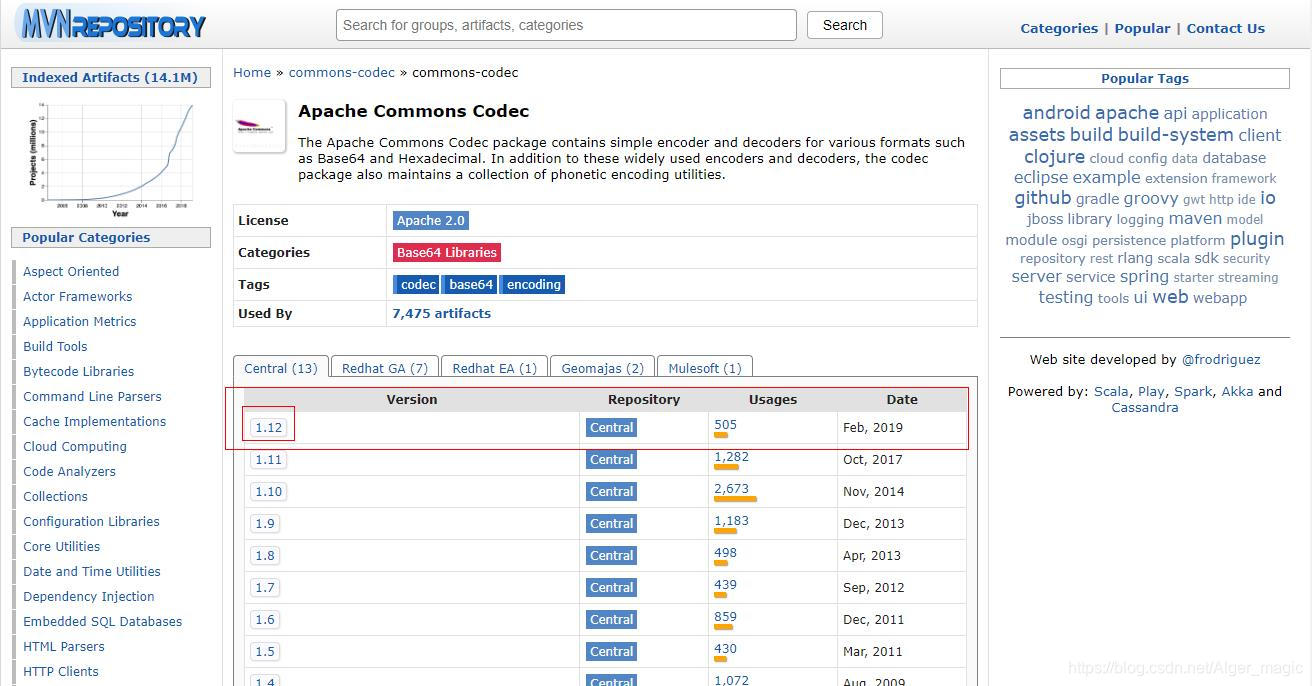Open version 1.8 link

[265, 555]
